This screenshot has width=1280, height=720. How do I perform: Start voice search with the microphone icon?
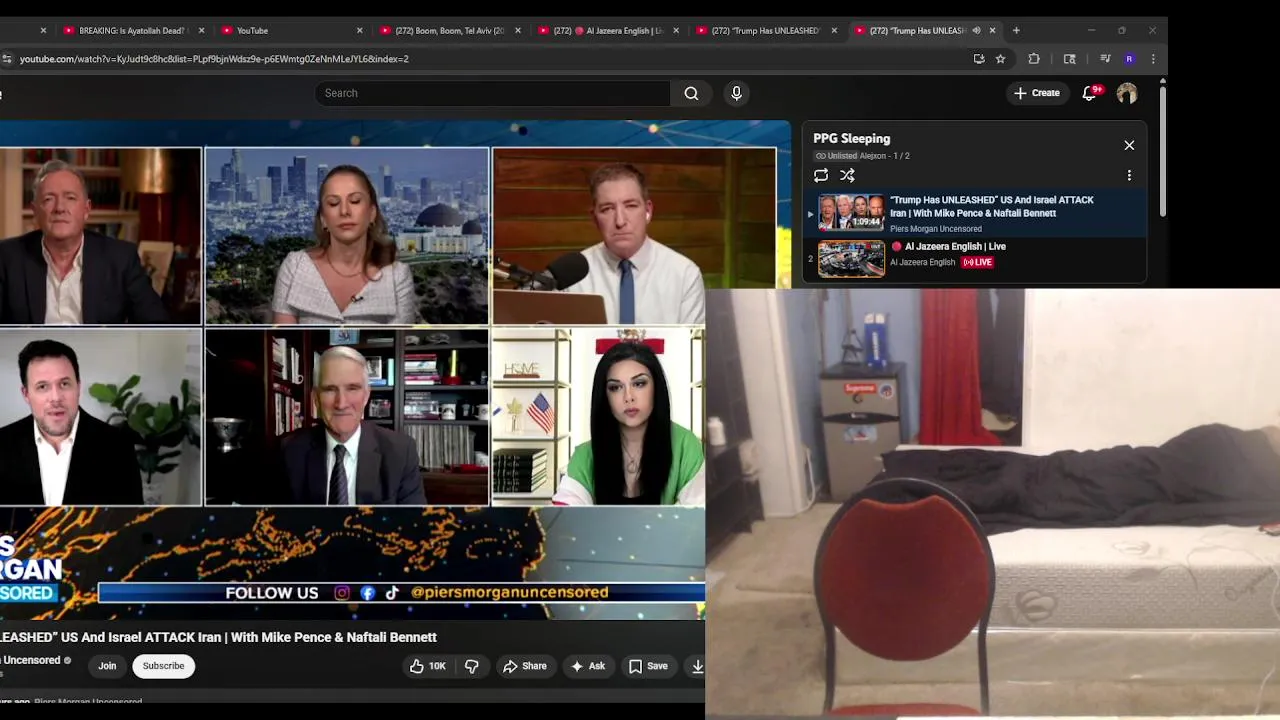[736, 93]
